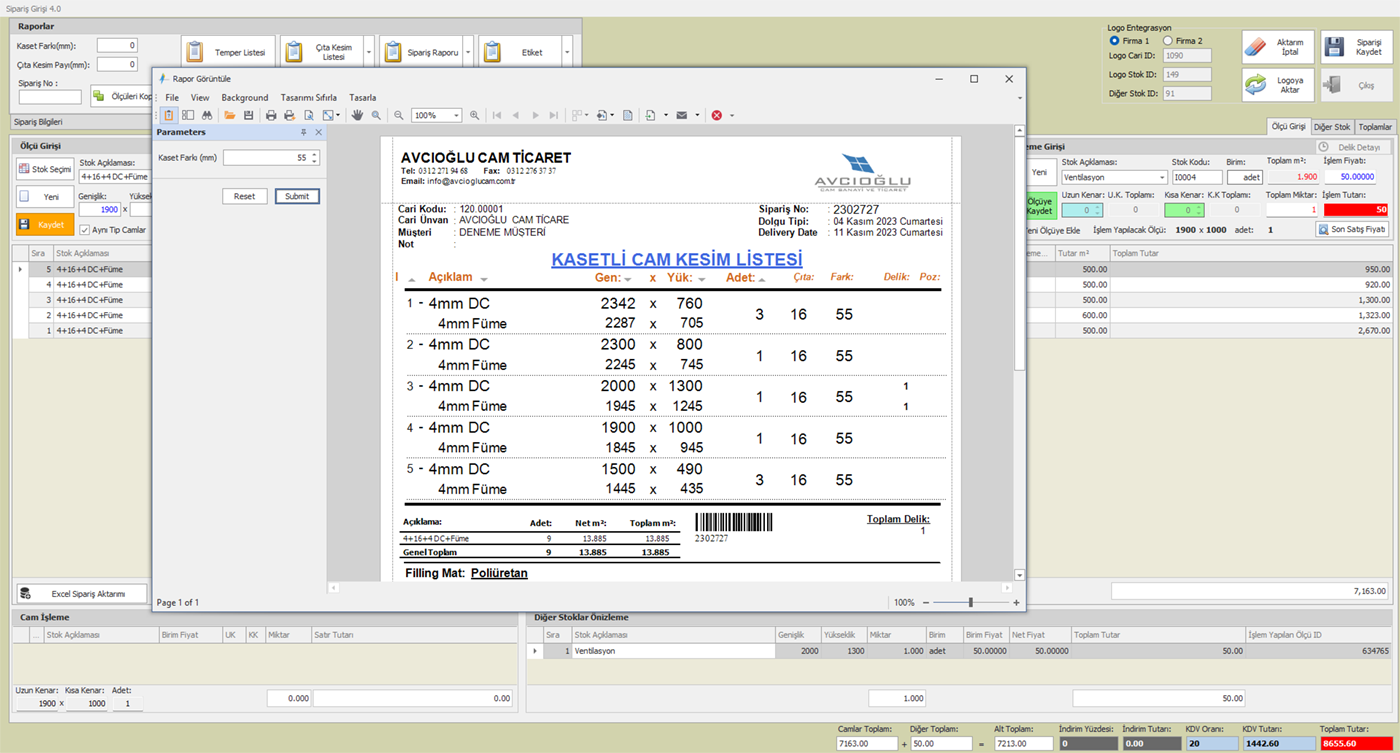This screenshot has height=753, width=1400.
Task: Click Siparişi Kaydet diskette button
Action: point(1356,47)
